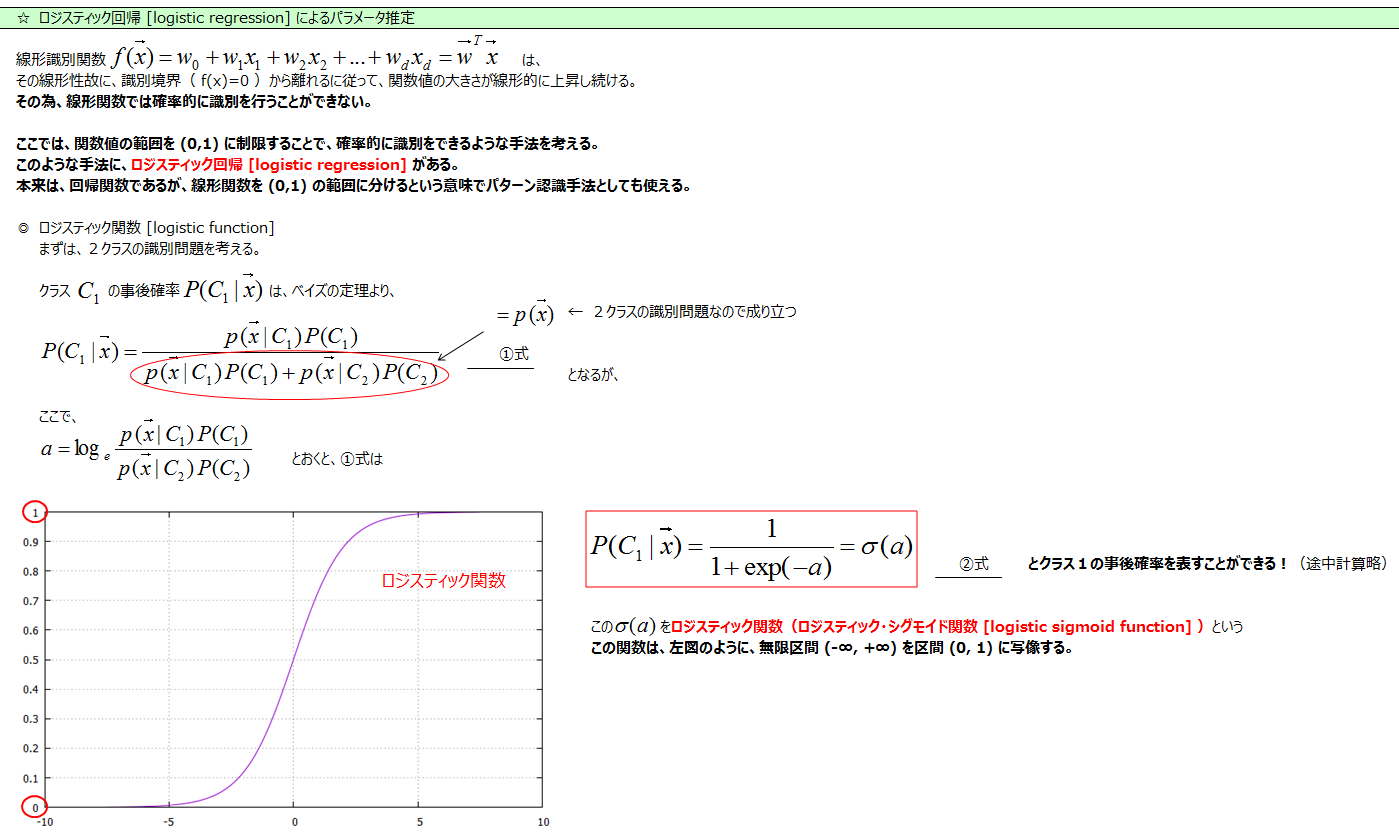
Task: Click the underlined ①式 label
Action: (516, 353)
